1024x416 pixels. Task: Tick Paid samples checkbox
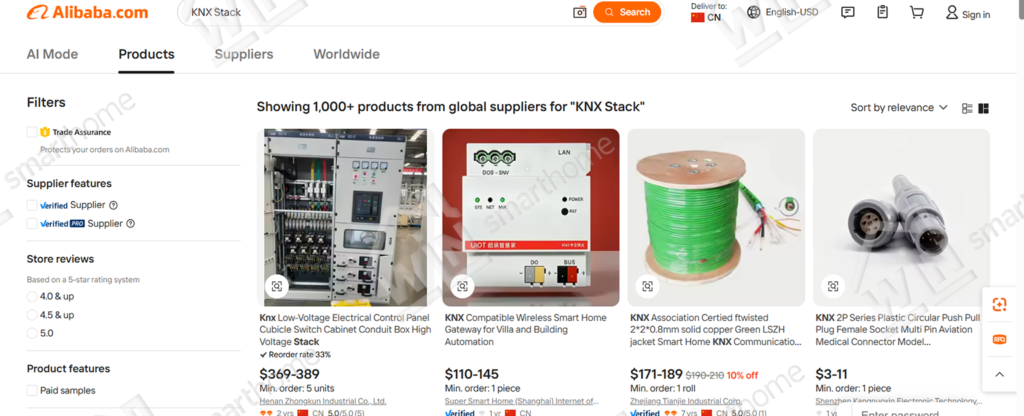point(32,391)
